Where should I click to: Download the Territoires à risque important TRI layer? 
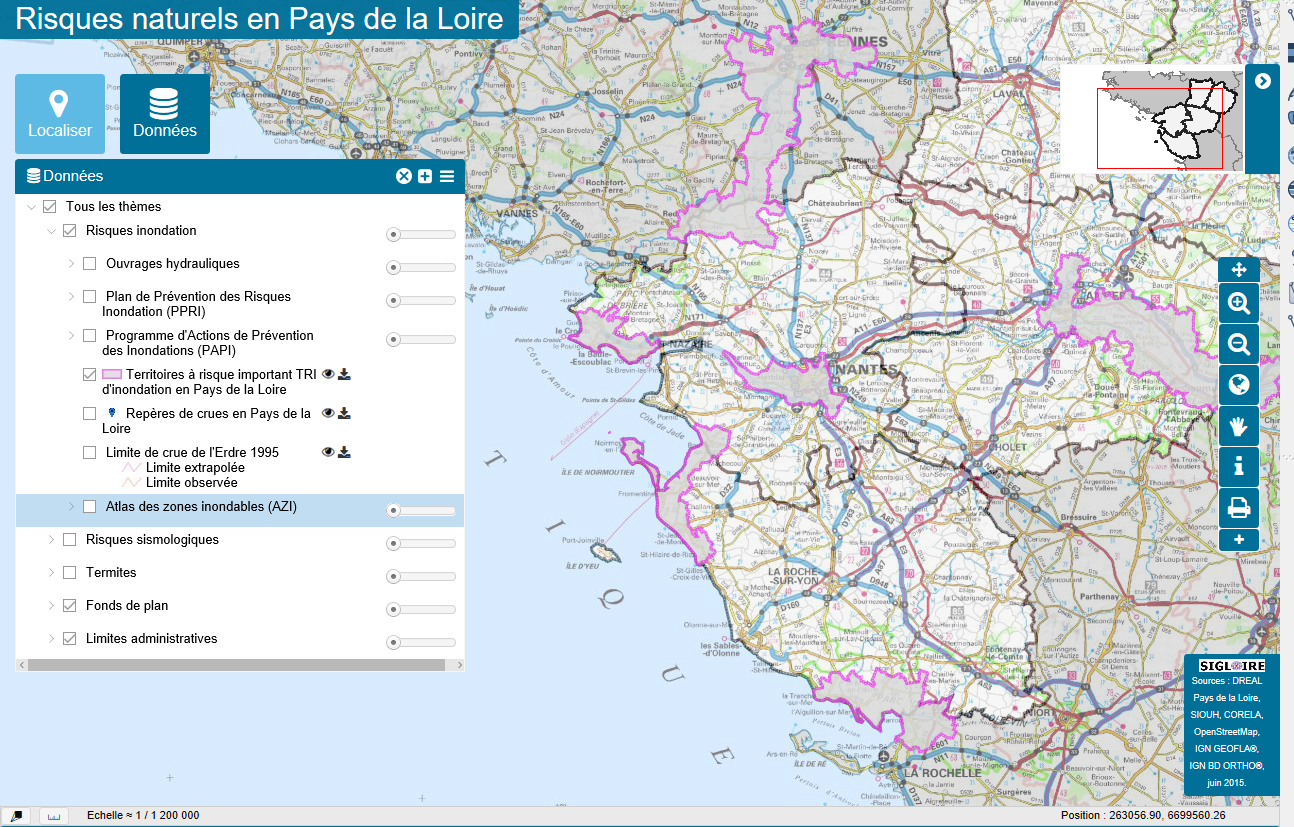point(344,375)
